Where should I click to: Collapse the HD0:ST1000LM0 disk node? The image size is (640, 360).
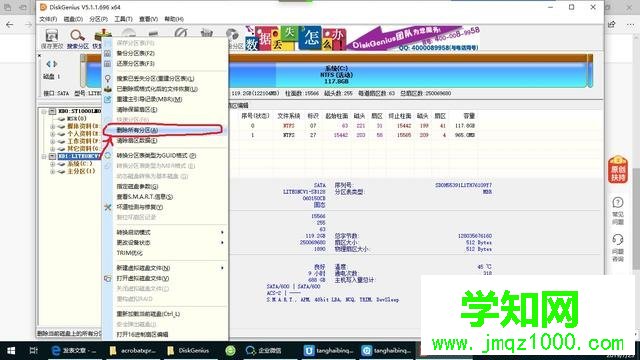coord(44,111)
